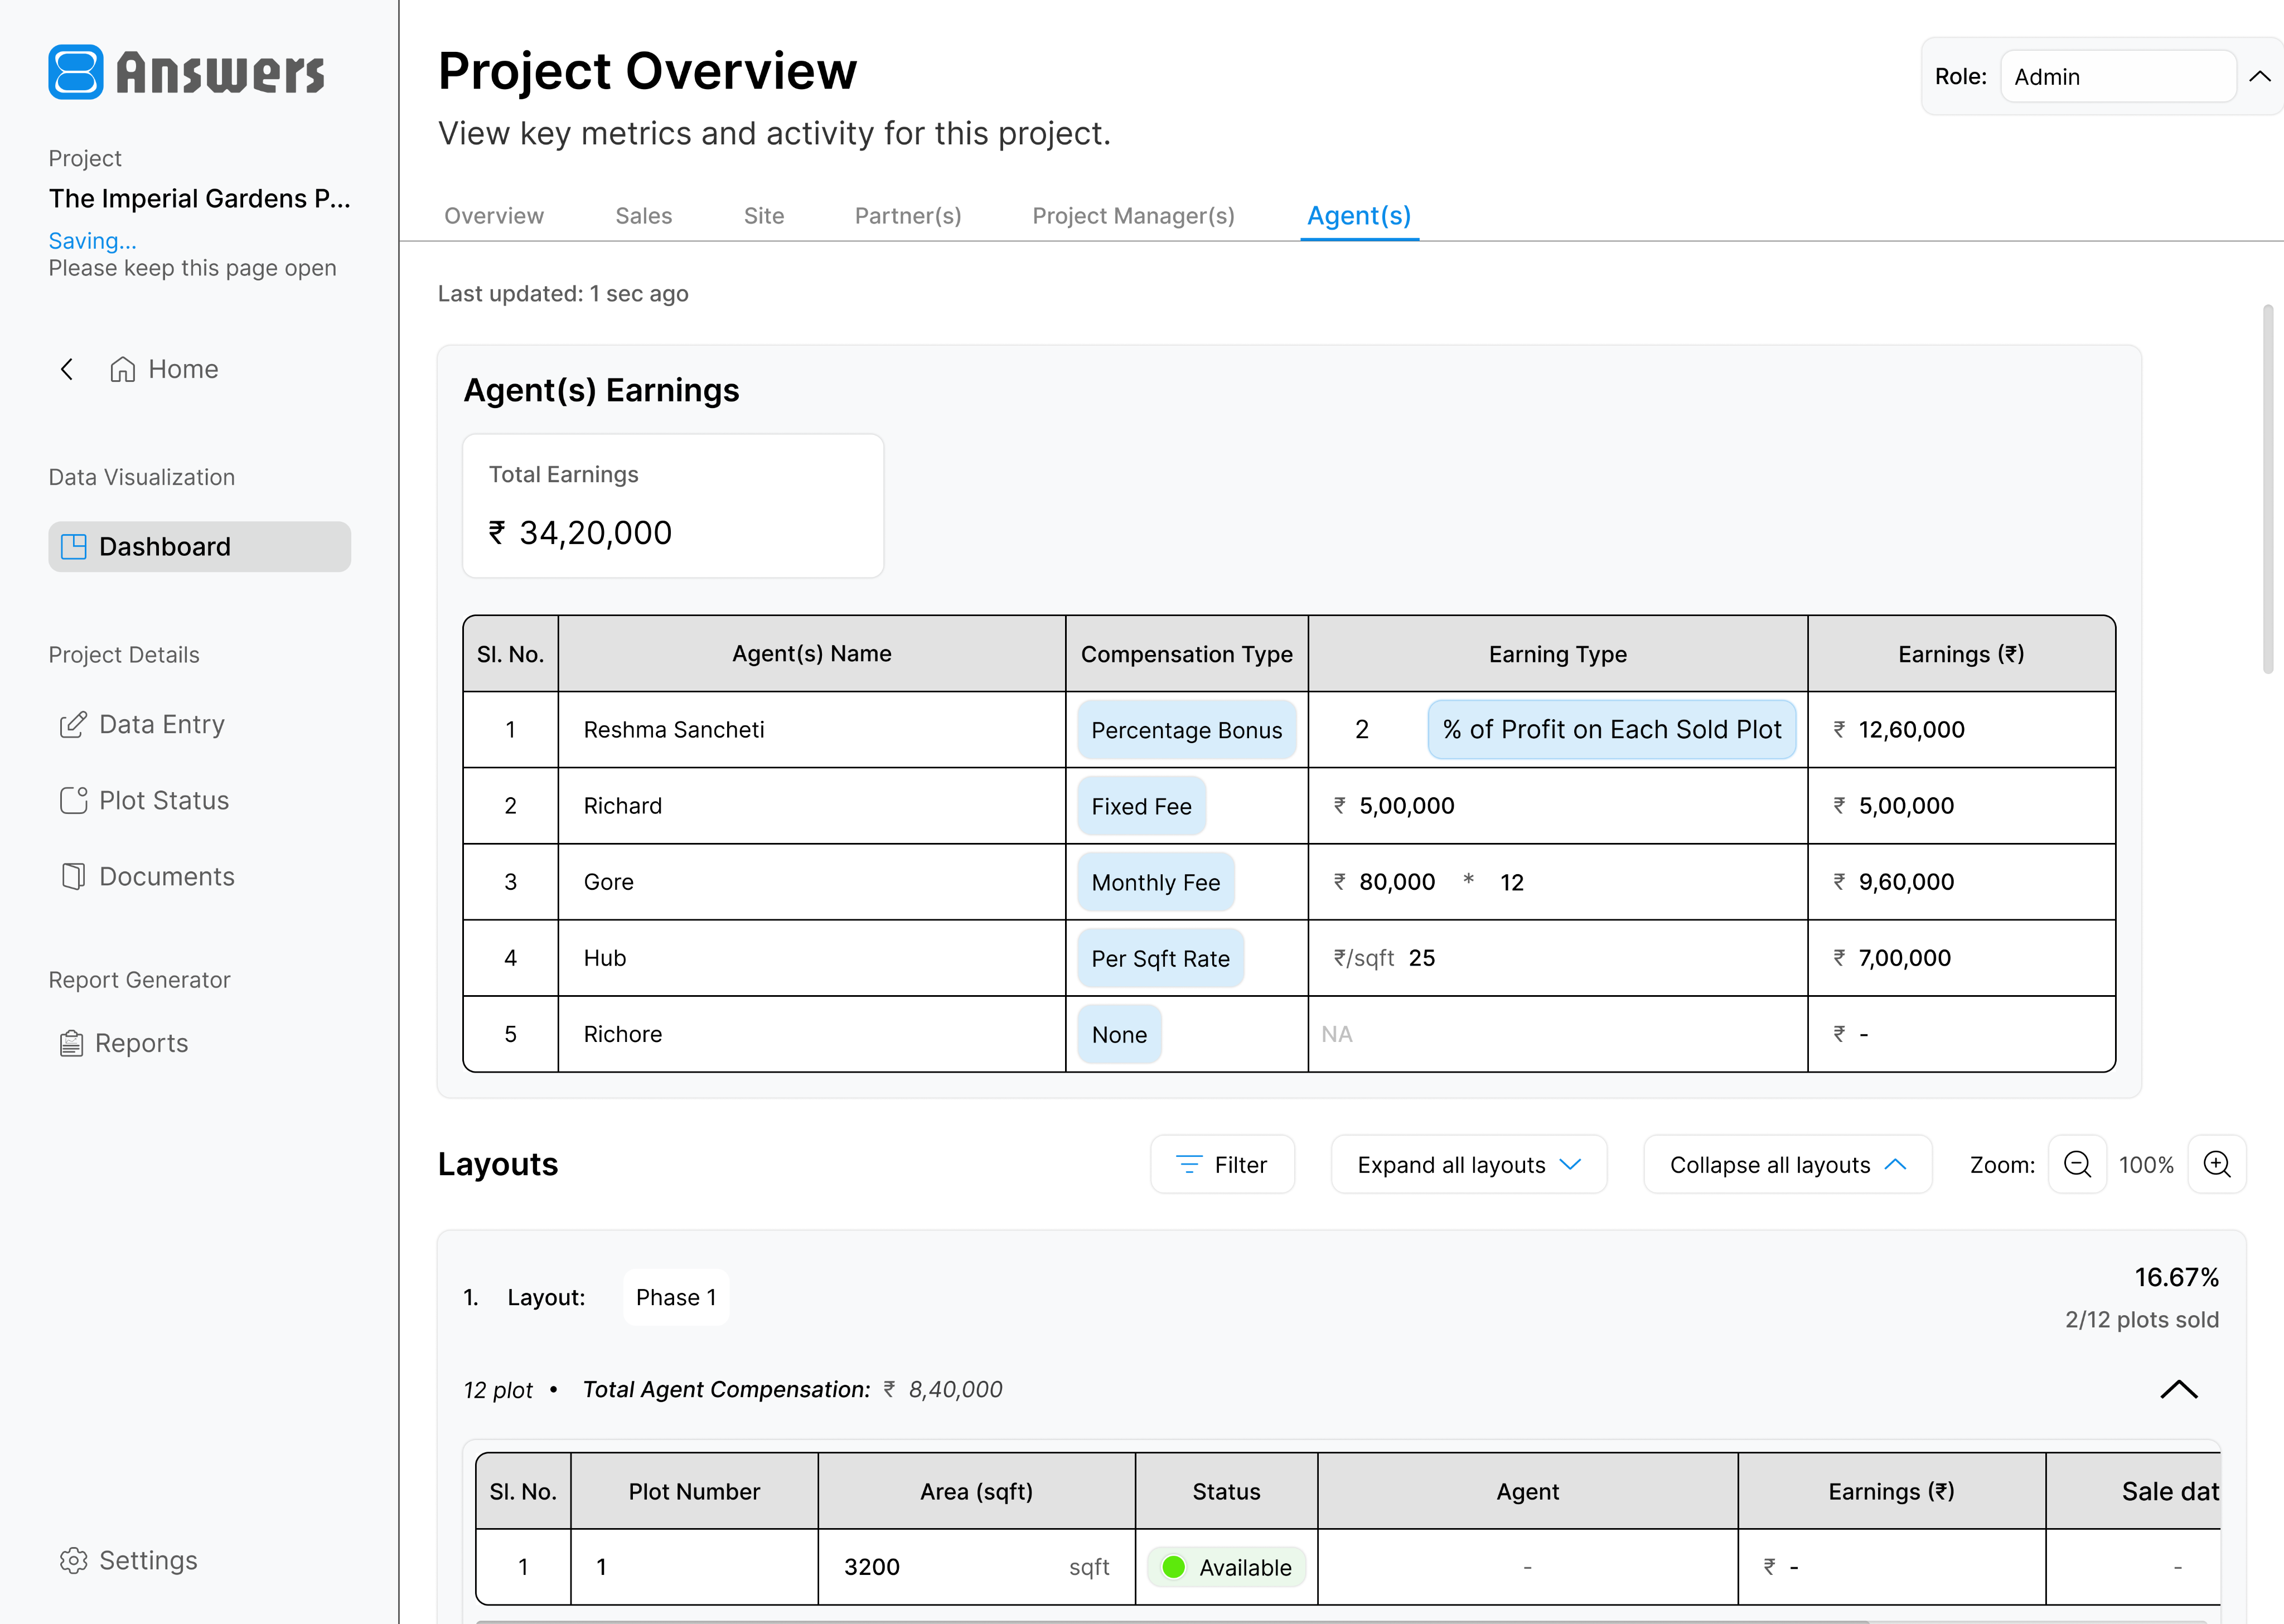2284x1624 pixels.
Task: Open the None compensation dropdown for Richore
Action: [x=1119, y=1034]
